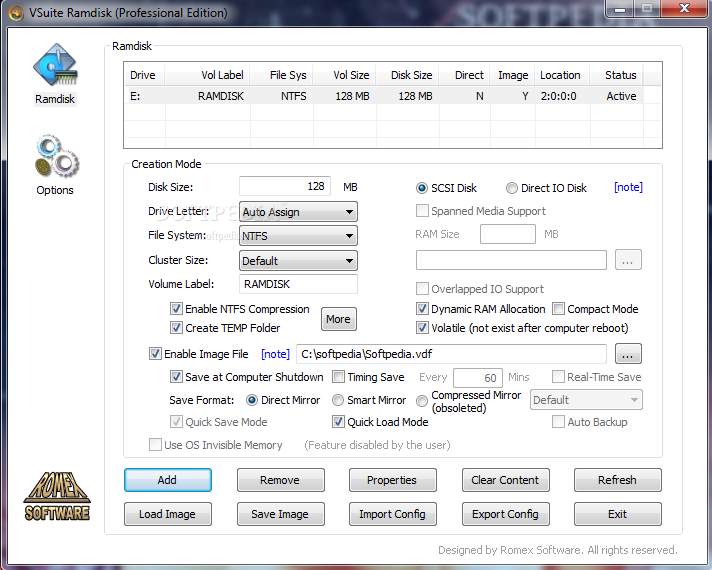Viewport: 712px width, 570px height.
Task: Click the Status column header
Action: click(617, 75)
